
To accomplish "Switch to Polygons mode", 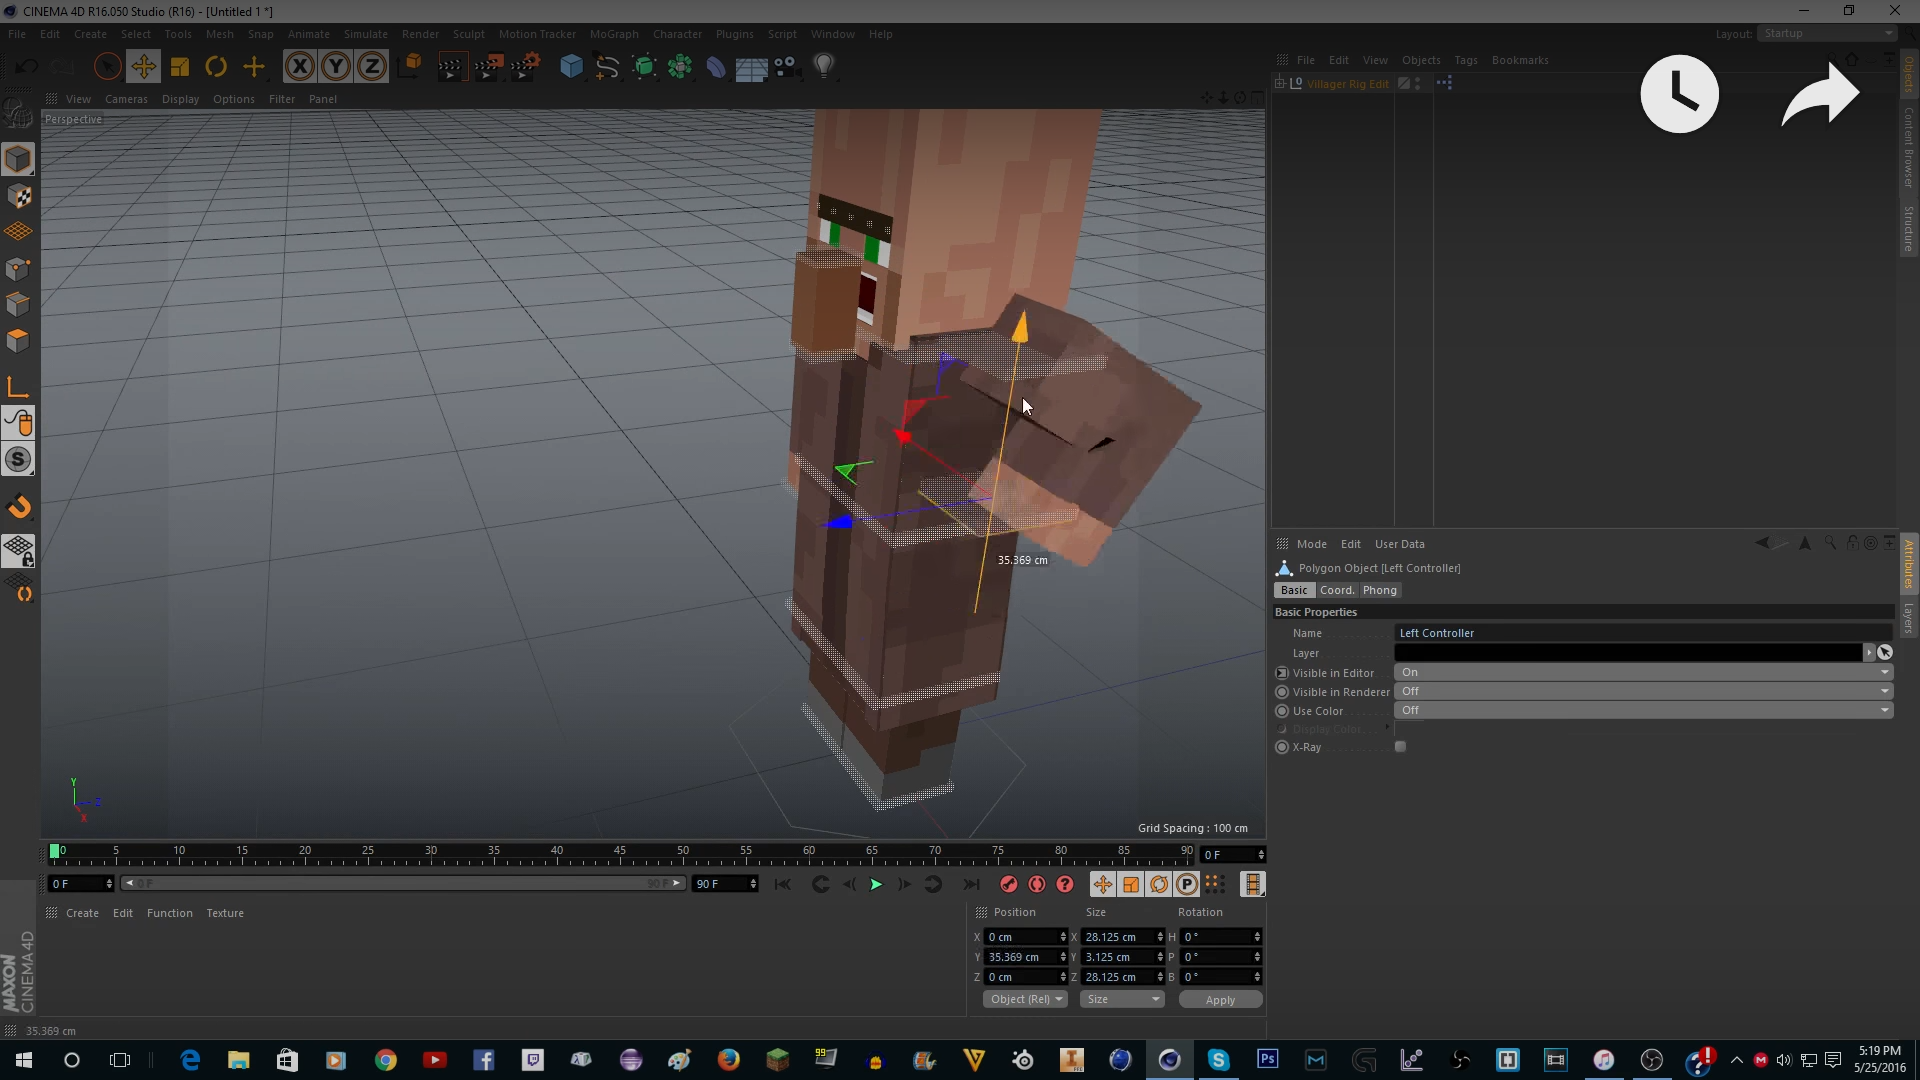I will 18,341.
